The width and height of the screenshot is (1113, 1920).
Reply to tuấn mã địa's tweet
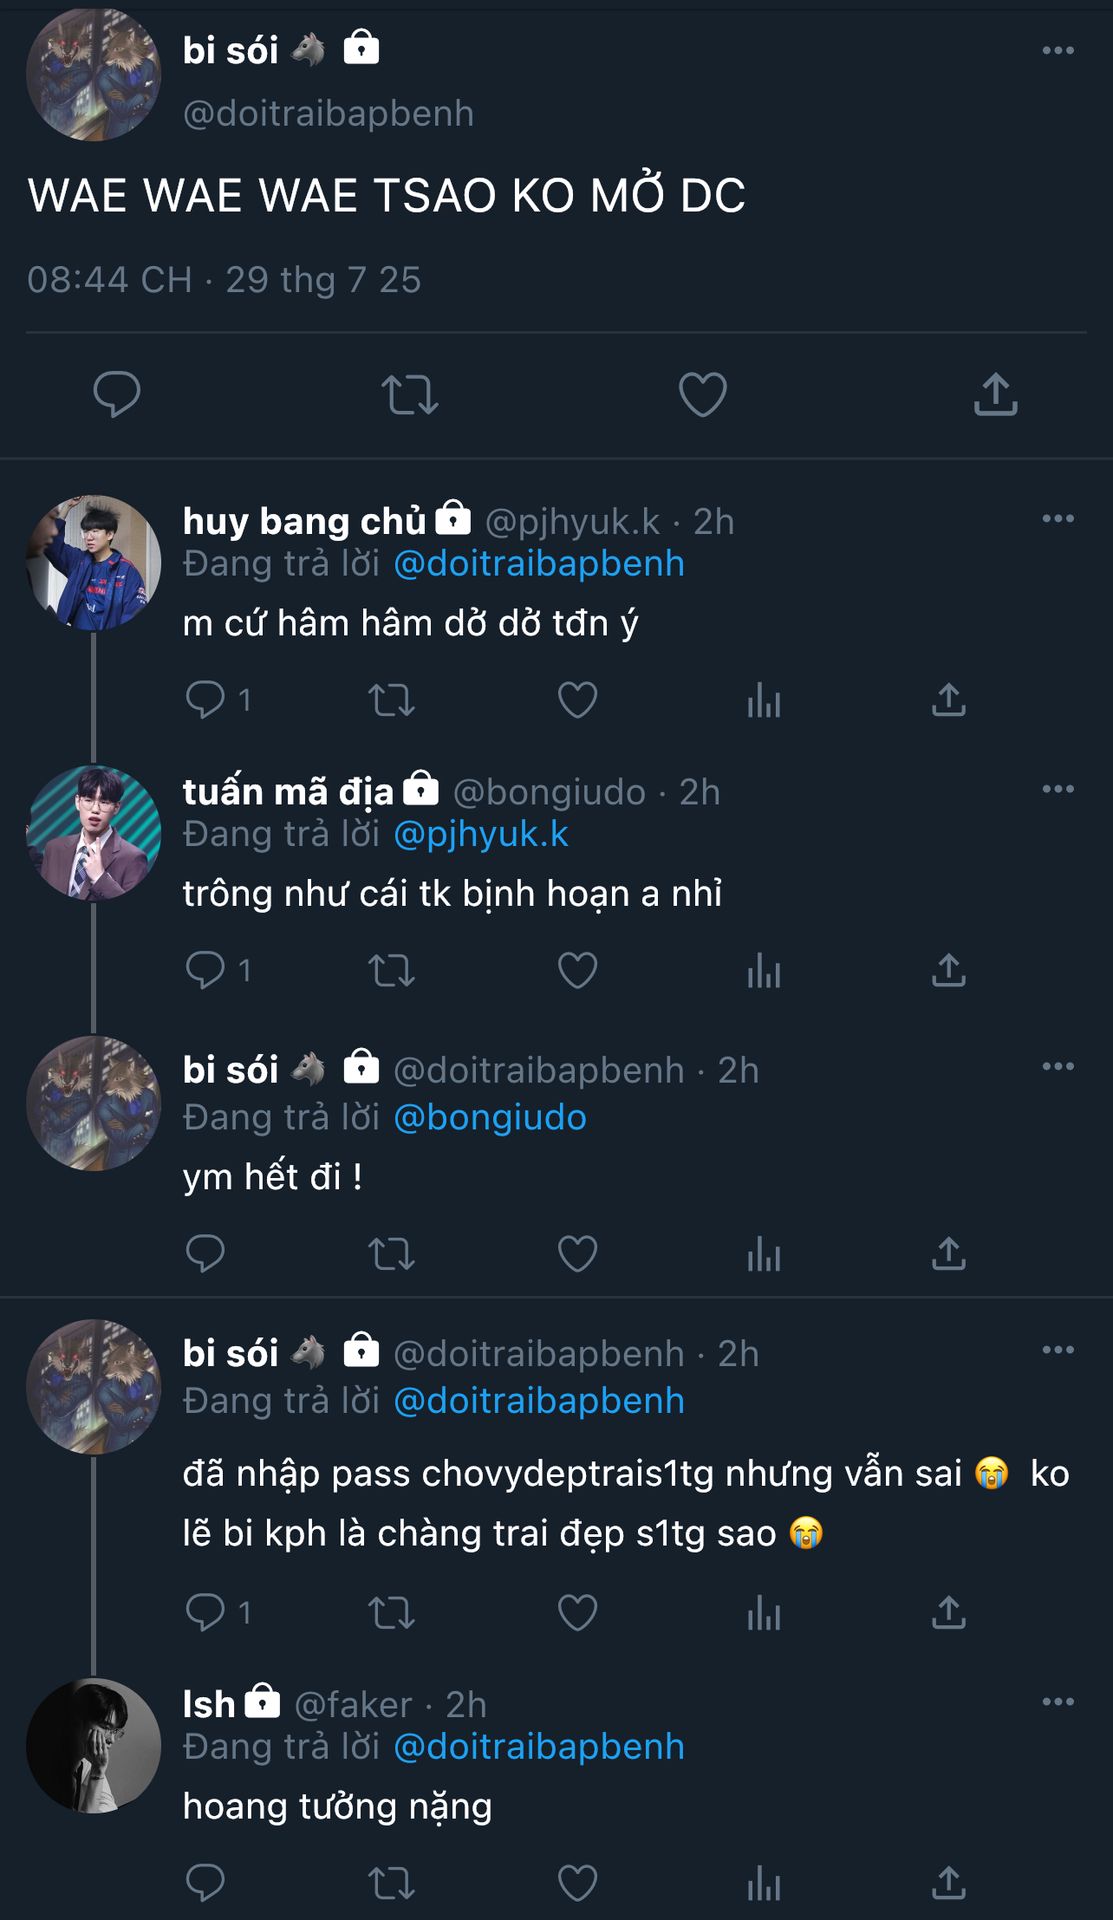point(206,970)
